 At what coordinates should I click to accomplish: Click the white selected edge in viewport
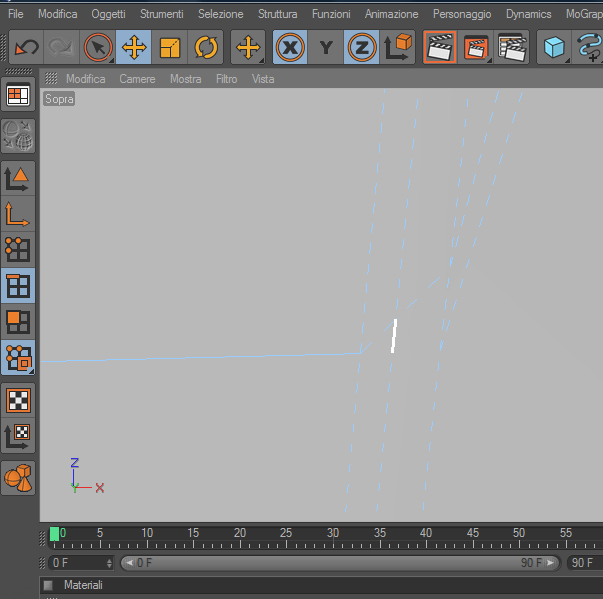(x=394, y=336)
